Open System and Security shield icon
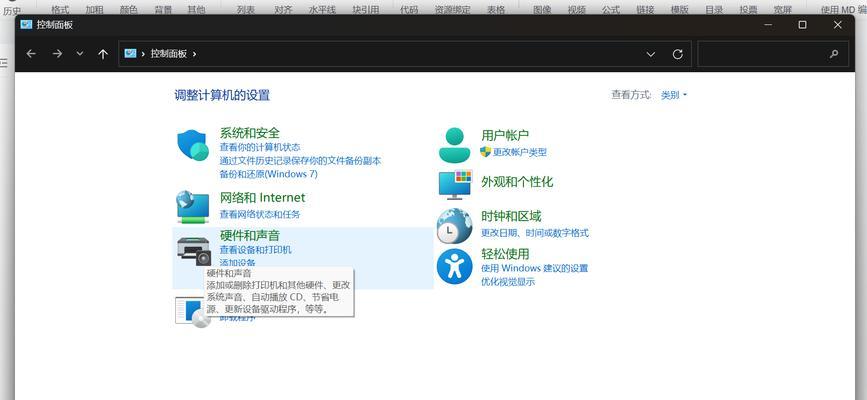 pos(192,145)
